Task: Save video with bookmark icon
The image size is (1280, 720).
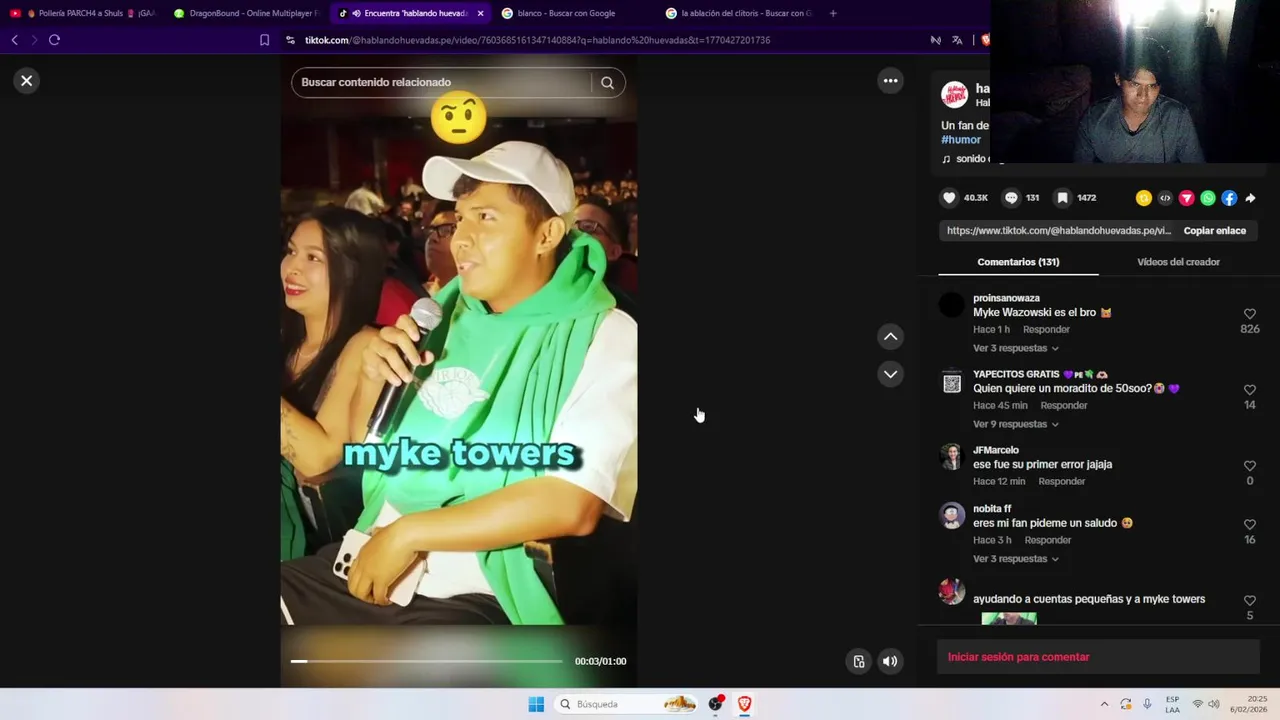Action: click(1062, 198)
